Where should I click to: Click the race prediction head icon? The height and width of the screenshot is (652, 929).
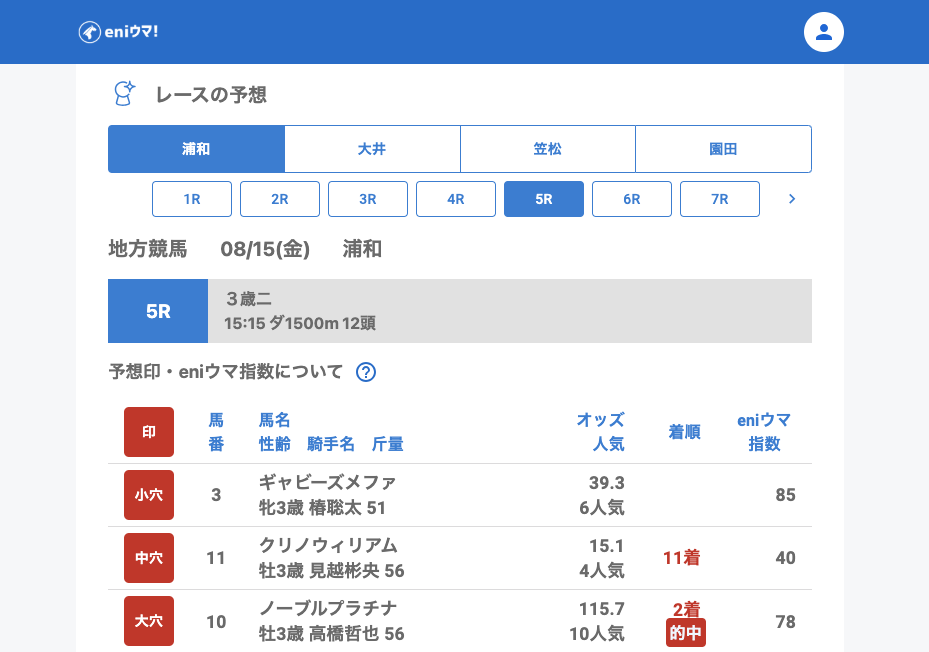[x=123, y=94]
